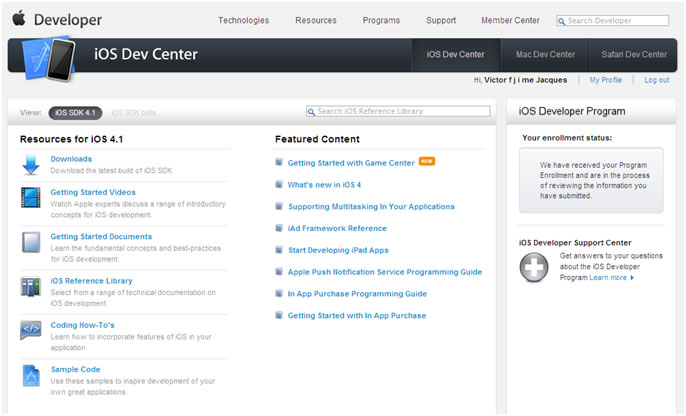Click the Log out link
This screenshot has height=416, width=686.
tap(657, 80)
